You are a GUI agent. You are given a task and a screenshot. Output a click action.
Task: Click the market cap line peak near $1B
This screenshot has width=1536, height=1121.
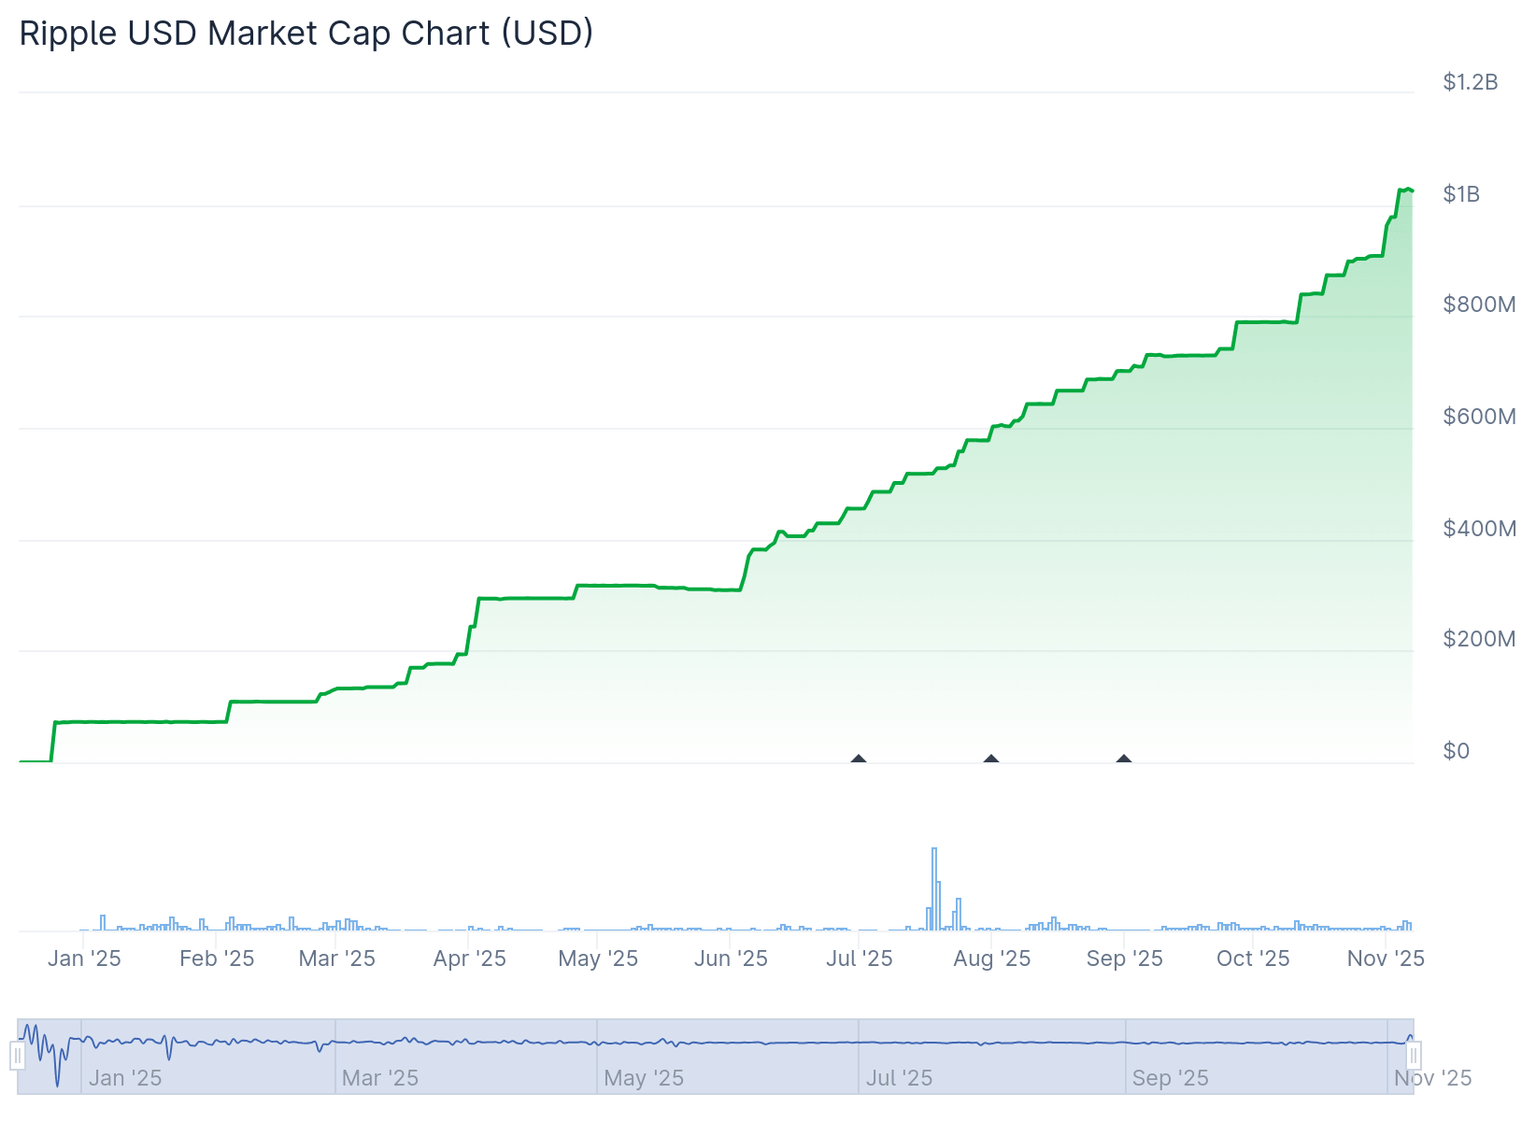click(x=1407, y=189)
